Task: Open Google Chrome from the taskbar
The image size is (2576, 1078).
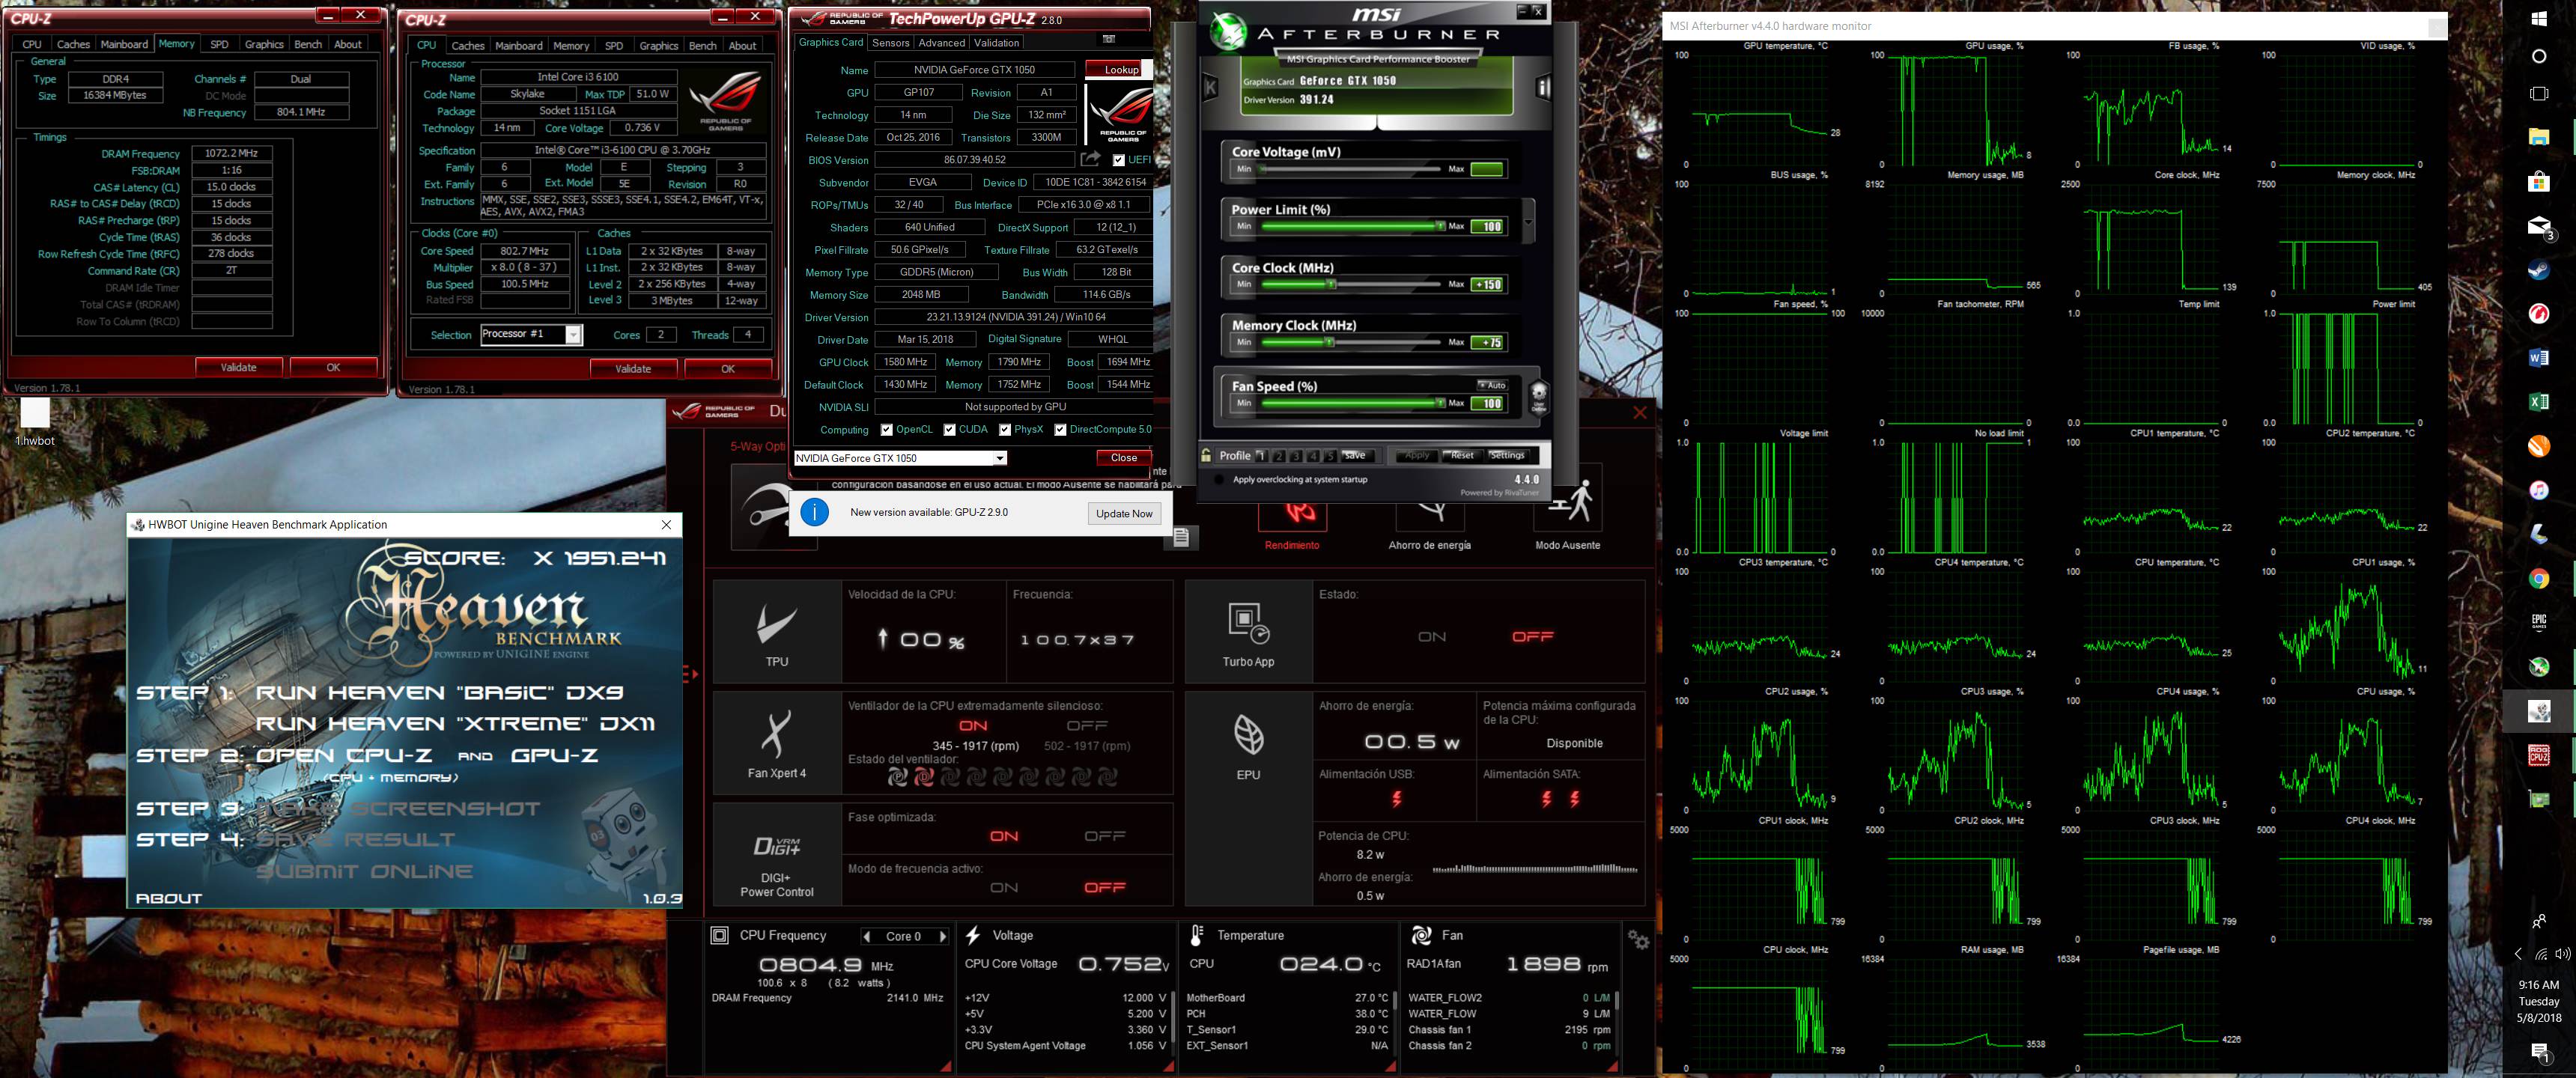Action: pyautogui.click(x=2538, y=579)
